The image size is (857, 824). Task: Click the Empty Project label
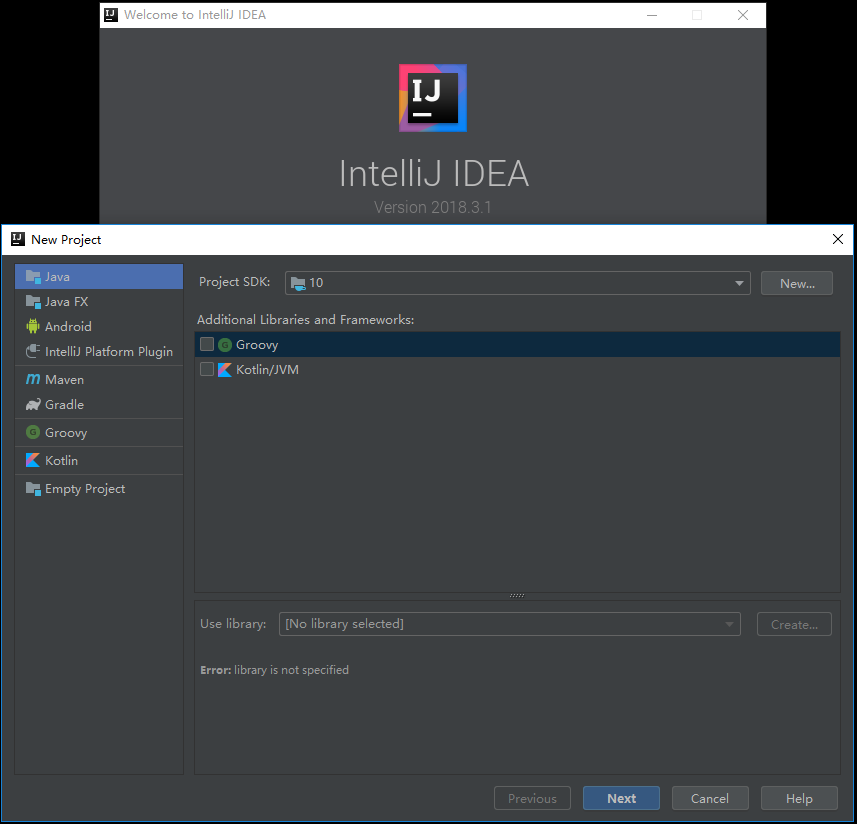(85, 489)
